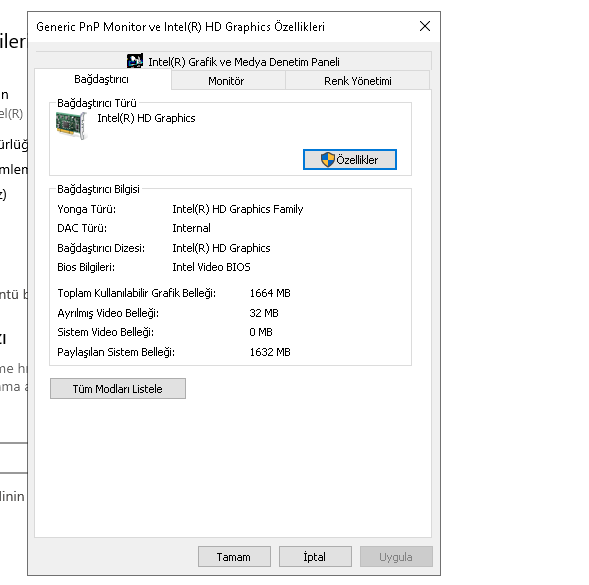Select the Intel(R) HD Graphics Family chip value
Image resolution: width=589 pixels, height=585 pixels.
tap(238, 209)
